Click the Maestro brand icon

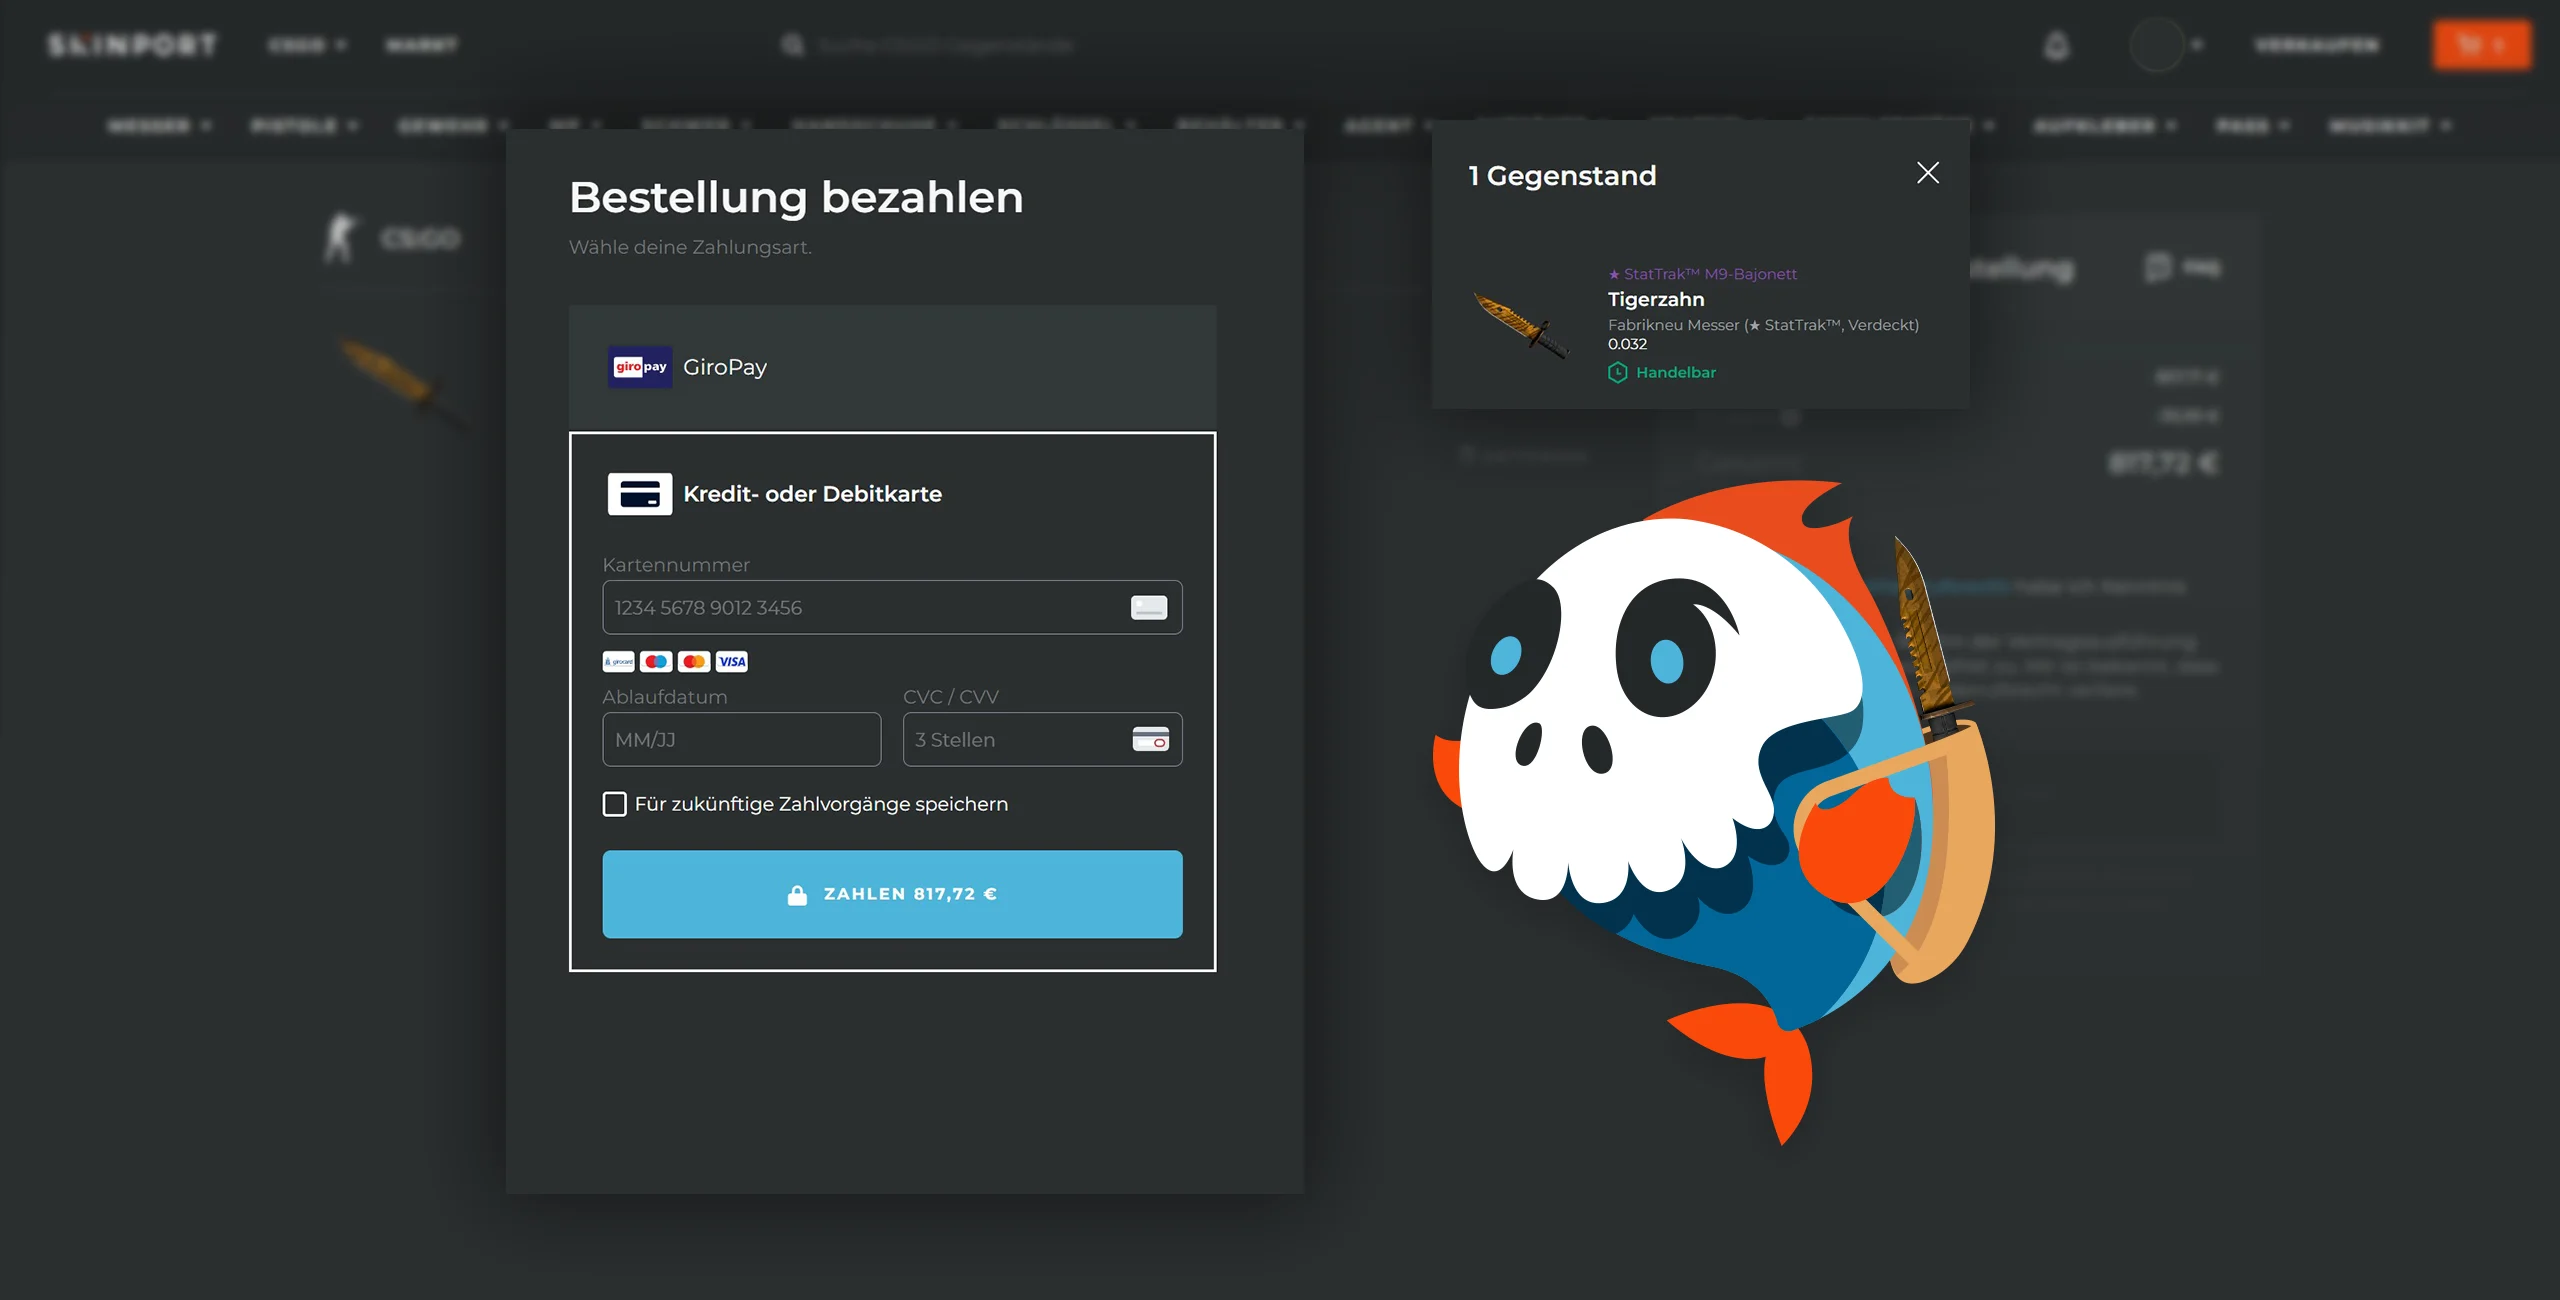coord(656,662)
